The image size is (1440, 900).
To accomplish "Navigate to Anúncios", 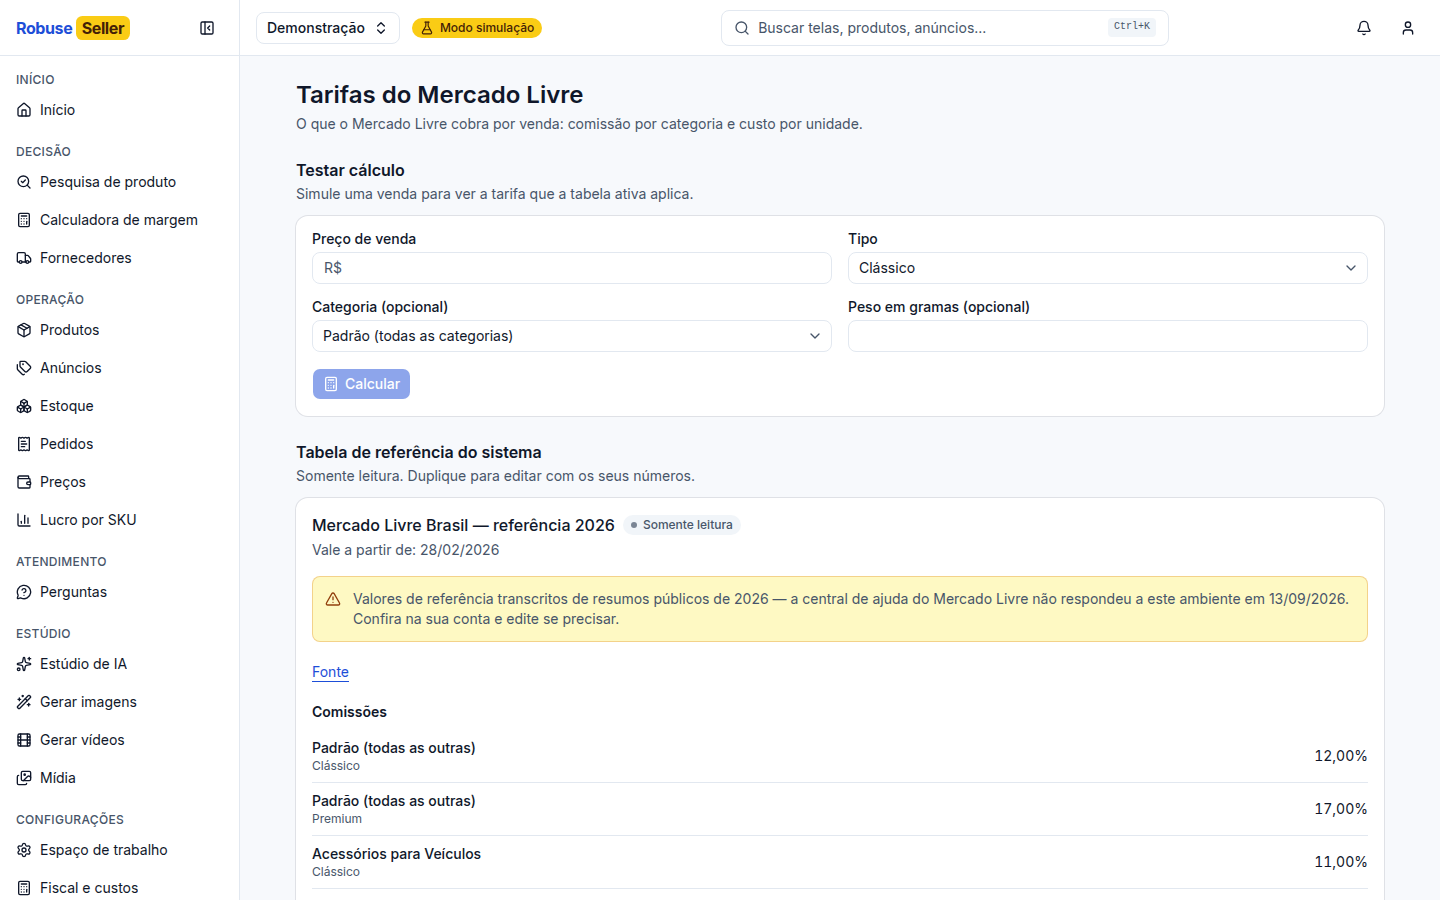I will pos(120,368).
